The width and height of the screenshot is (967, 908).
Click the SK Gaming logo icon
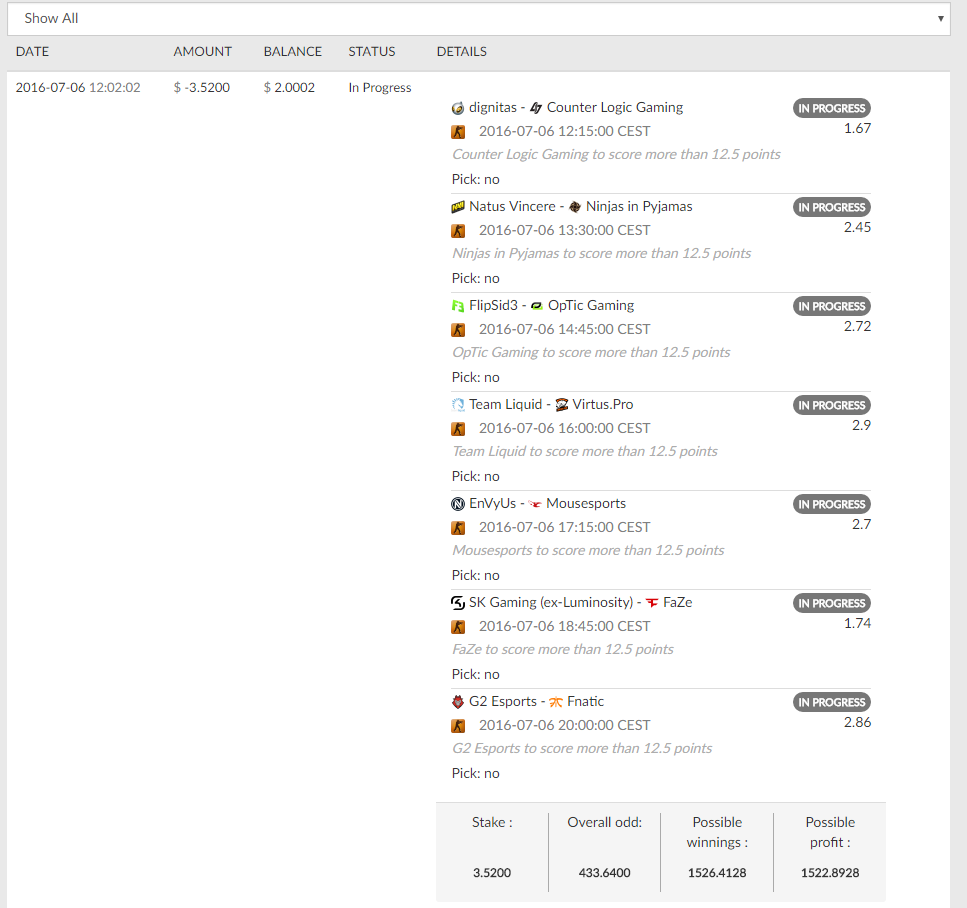[x=458, y=603]
